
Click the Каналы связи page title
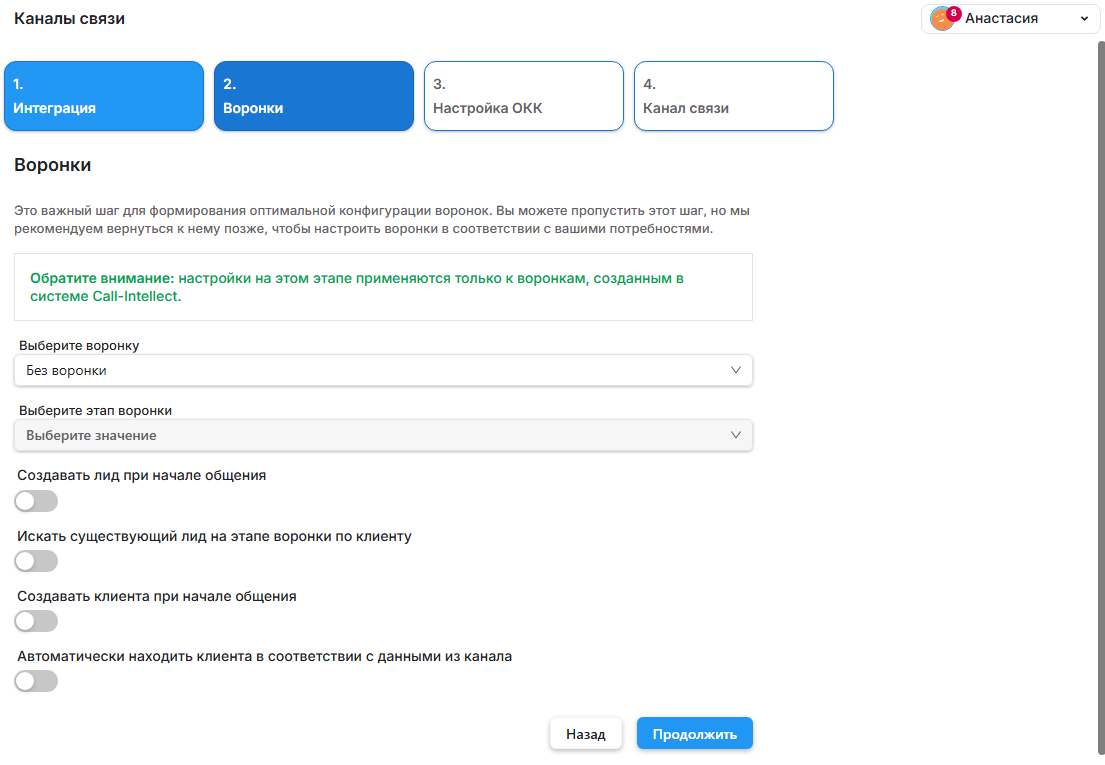pyautogui.click(x=70, y=18)
